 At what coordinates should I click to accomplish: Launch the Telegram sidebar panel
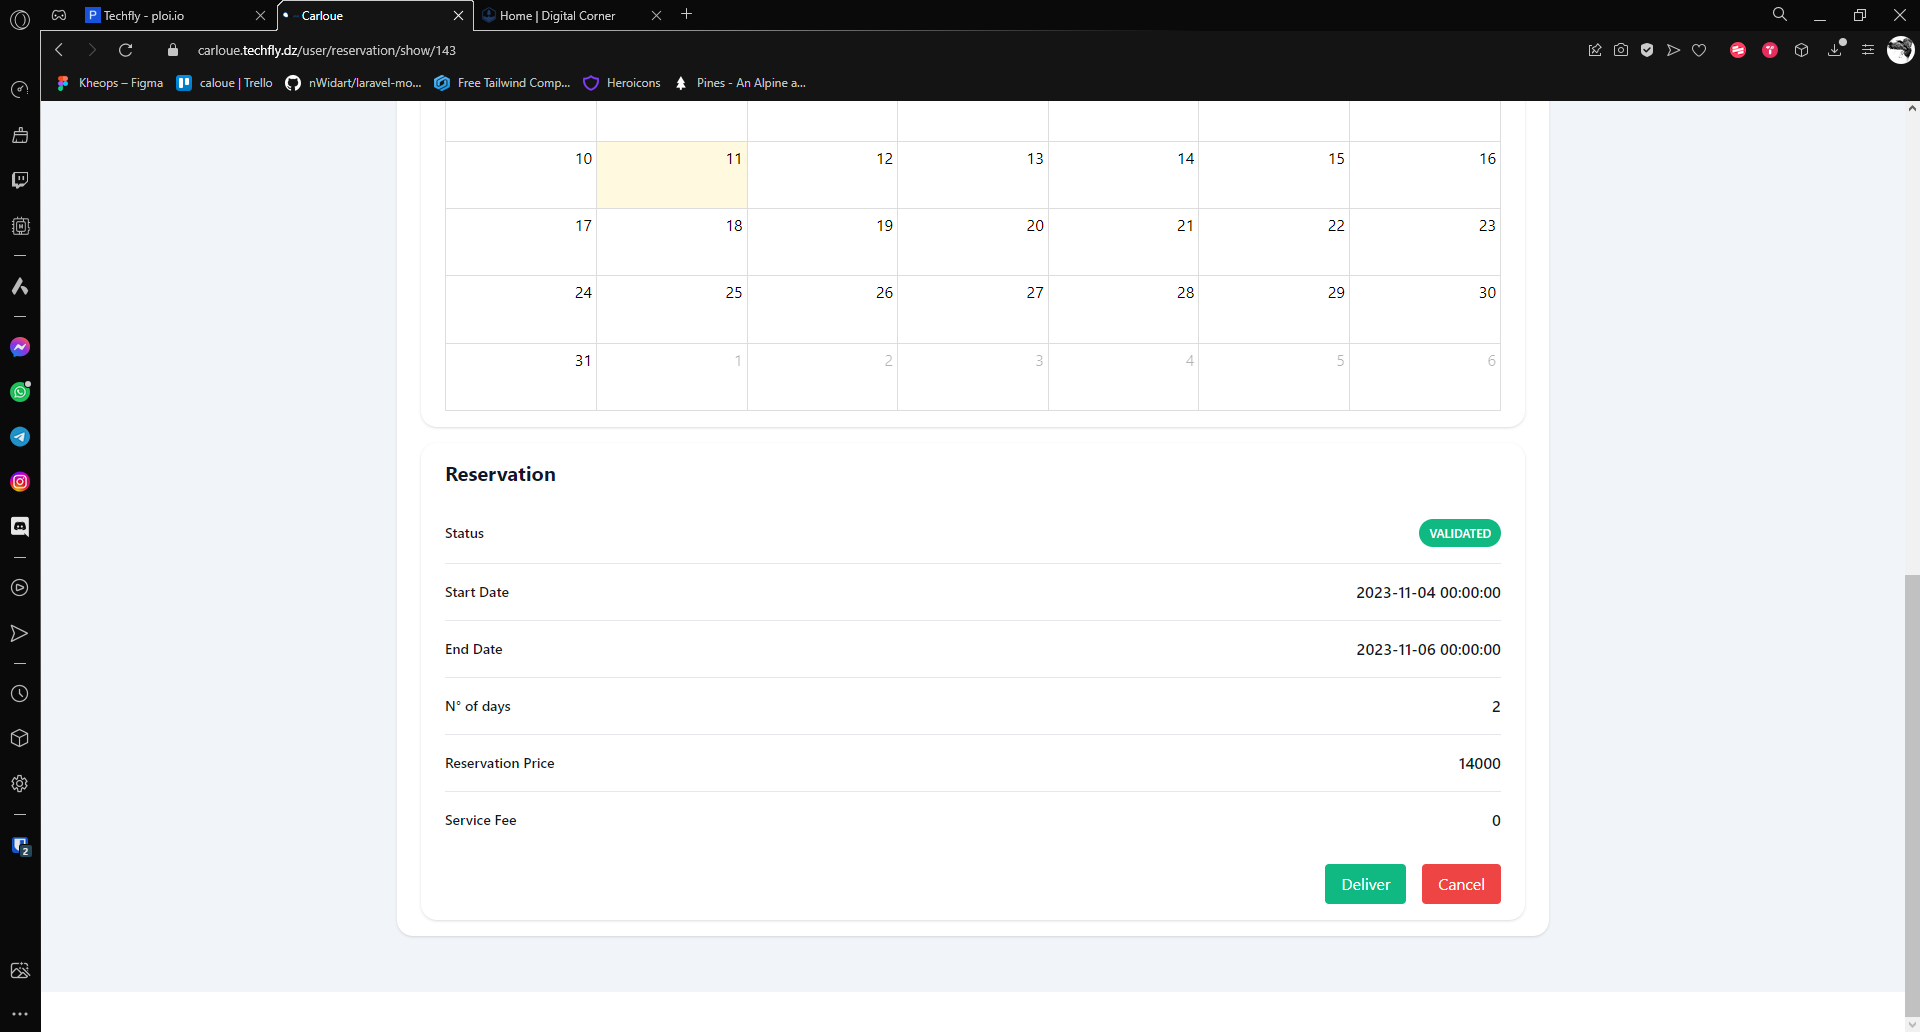coord(20,437)
